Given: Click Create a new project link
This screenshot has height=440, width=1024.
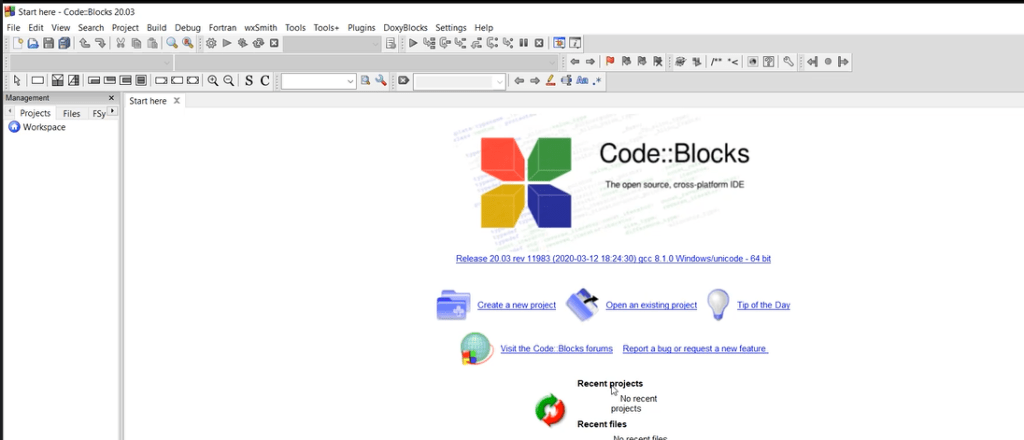Looking at the screenshot, I should point(517,305).
